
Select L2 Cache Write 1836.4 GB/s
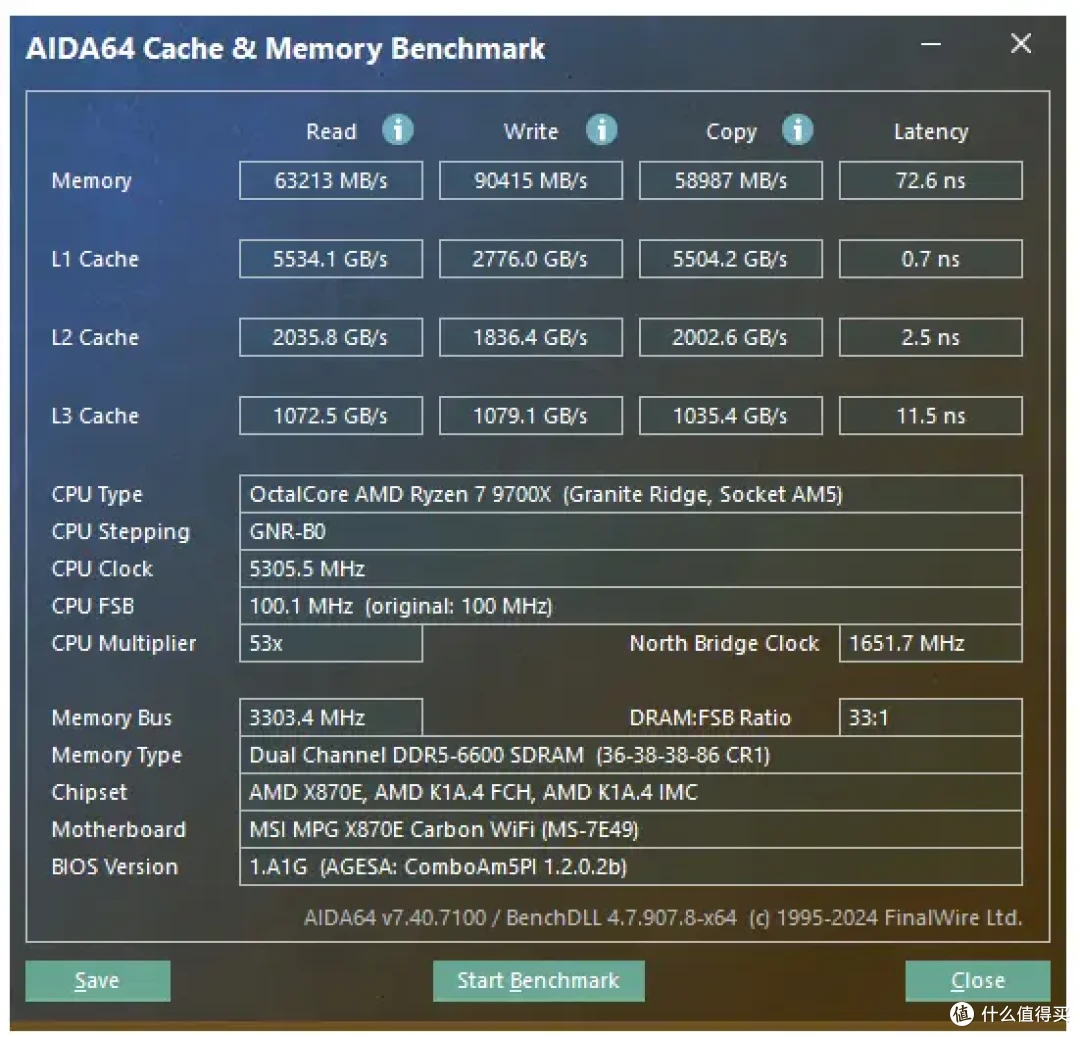pyautogui.click(x=530, y=337)
